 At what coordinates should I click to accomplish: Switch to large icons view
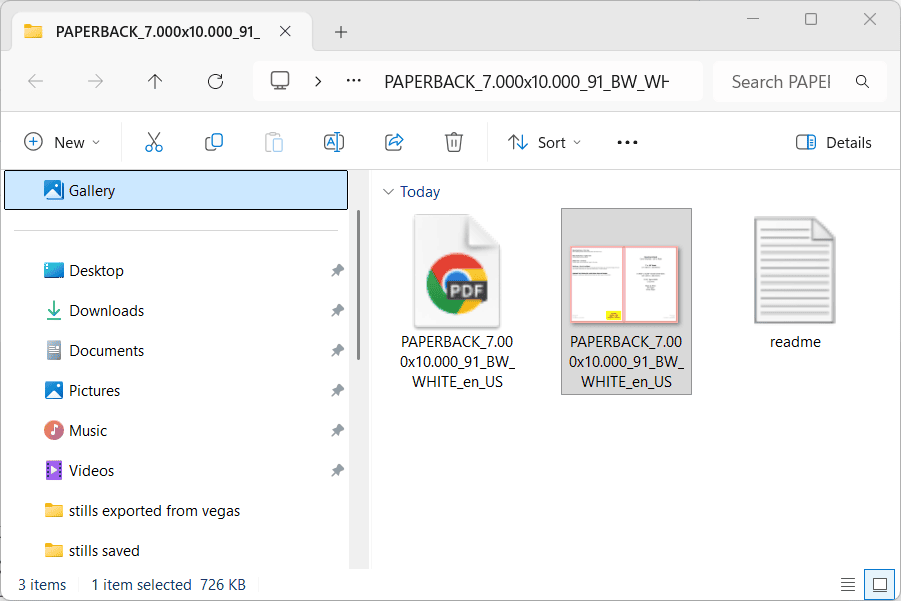point(880,585)
